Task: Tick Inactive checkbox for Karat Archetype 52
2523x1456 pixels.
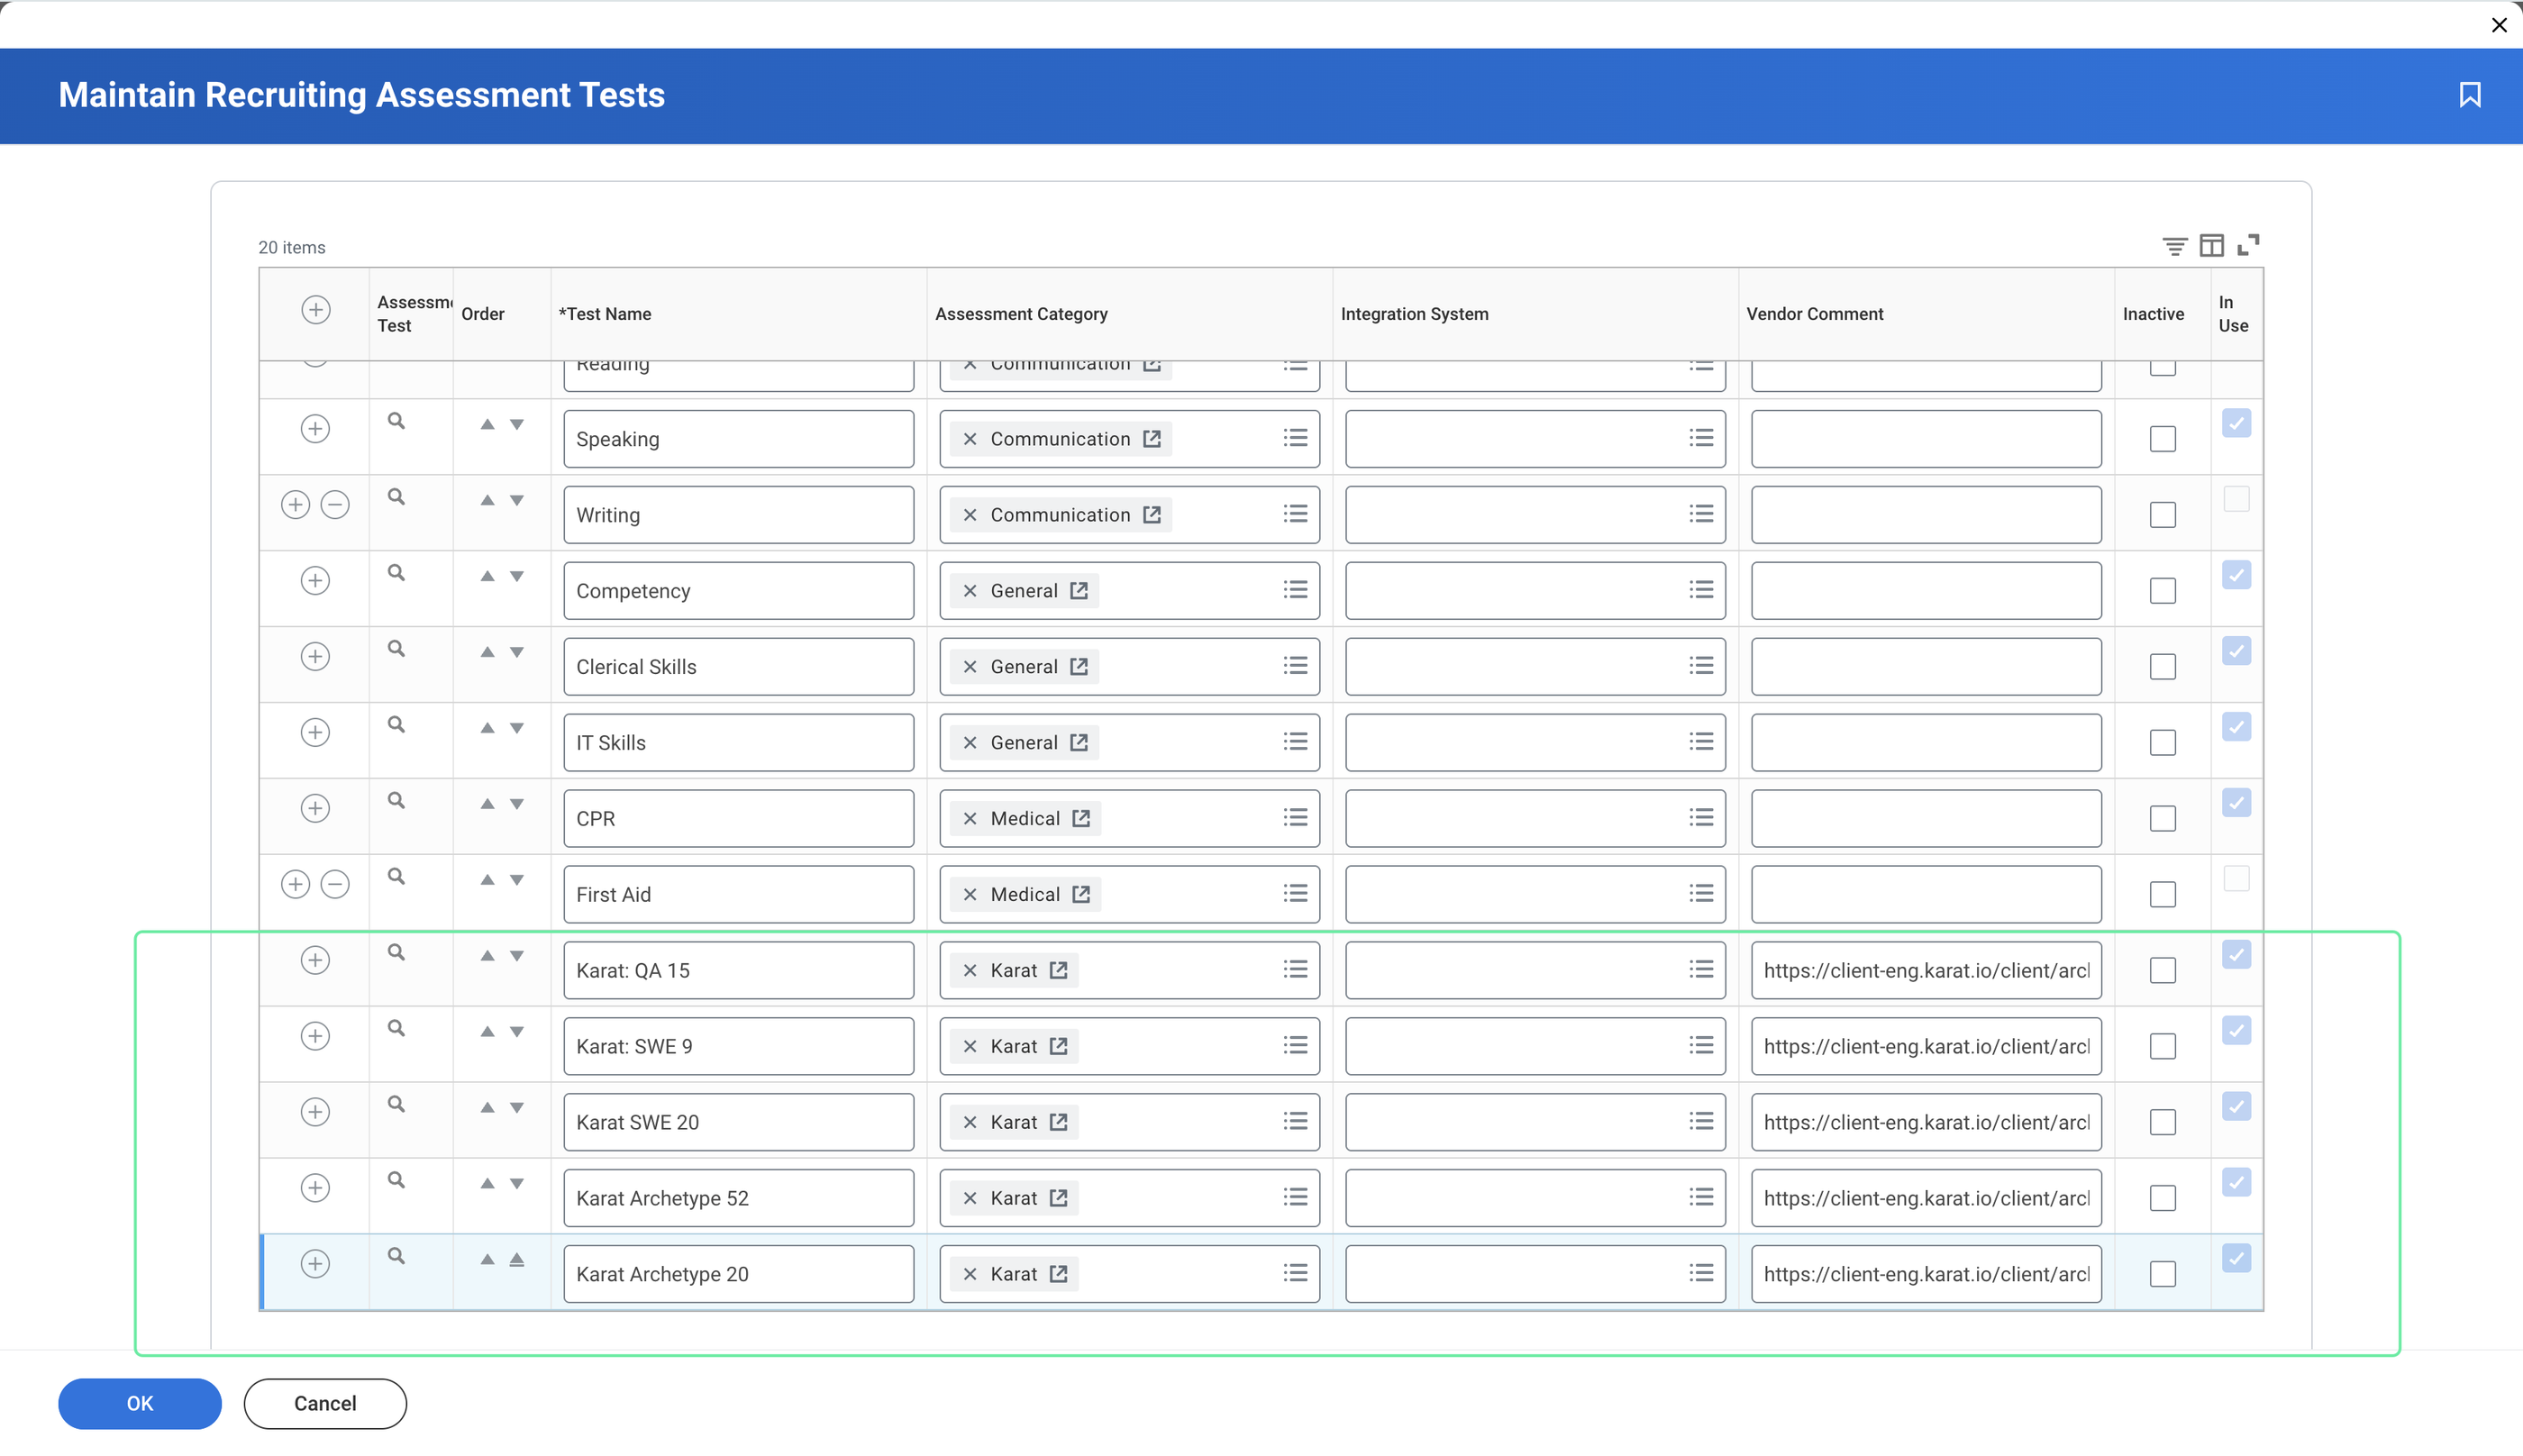Action: (2162, 1198)
